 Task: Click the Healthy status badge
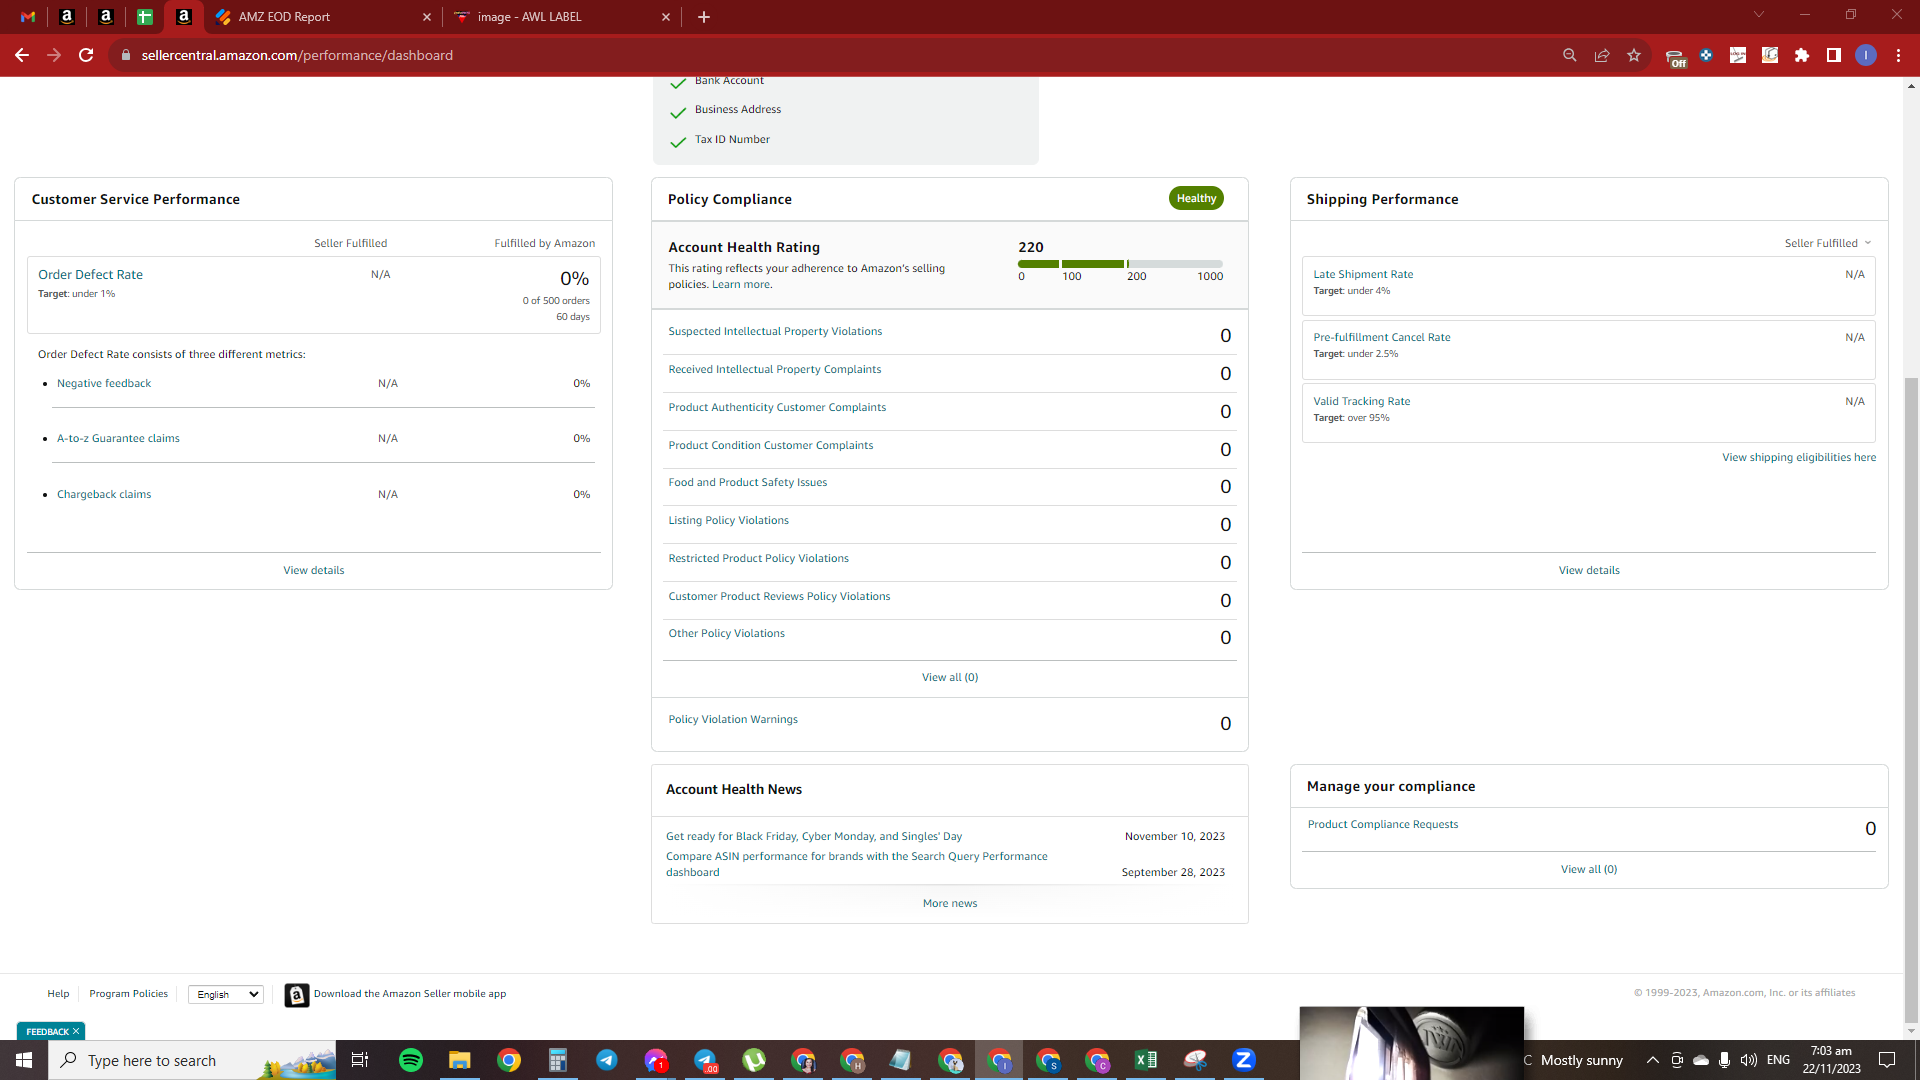(1196, 198)
